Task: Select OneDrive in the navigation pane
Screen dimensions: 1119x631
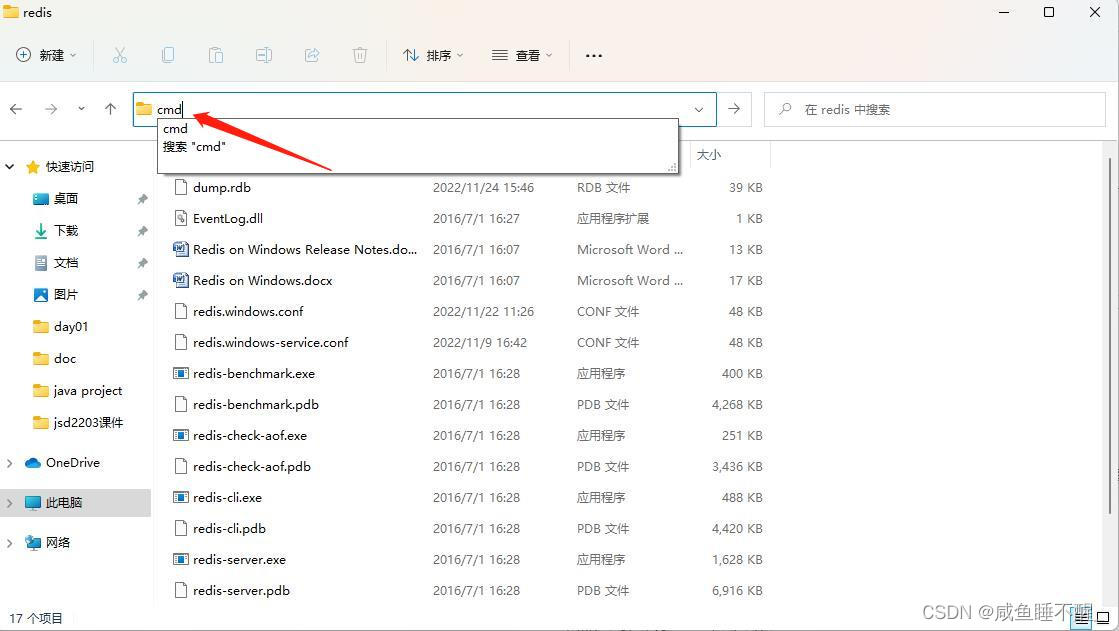Action: pos(72,463)
